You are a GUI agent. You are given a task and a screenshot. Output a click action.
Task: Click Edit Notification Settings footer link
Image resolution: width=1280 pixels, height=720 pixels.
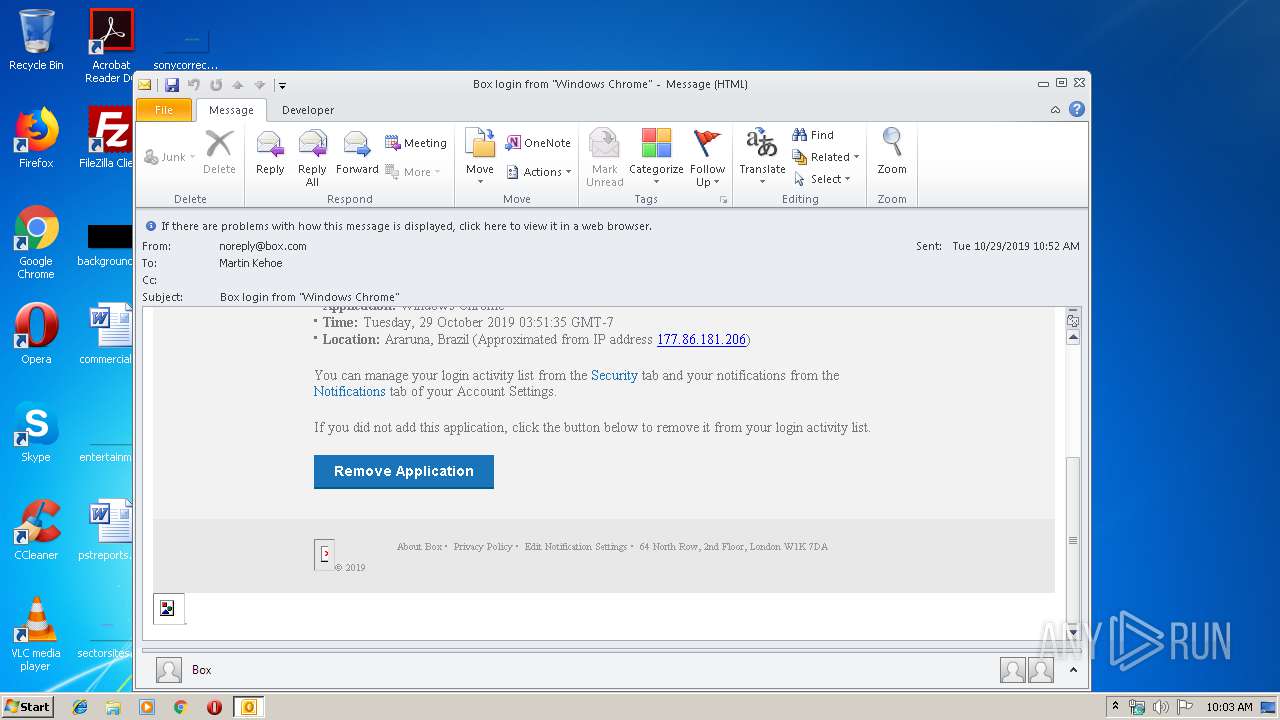(576, 547)
